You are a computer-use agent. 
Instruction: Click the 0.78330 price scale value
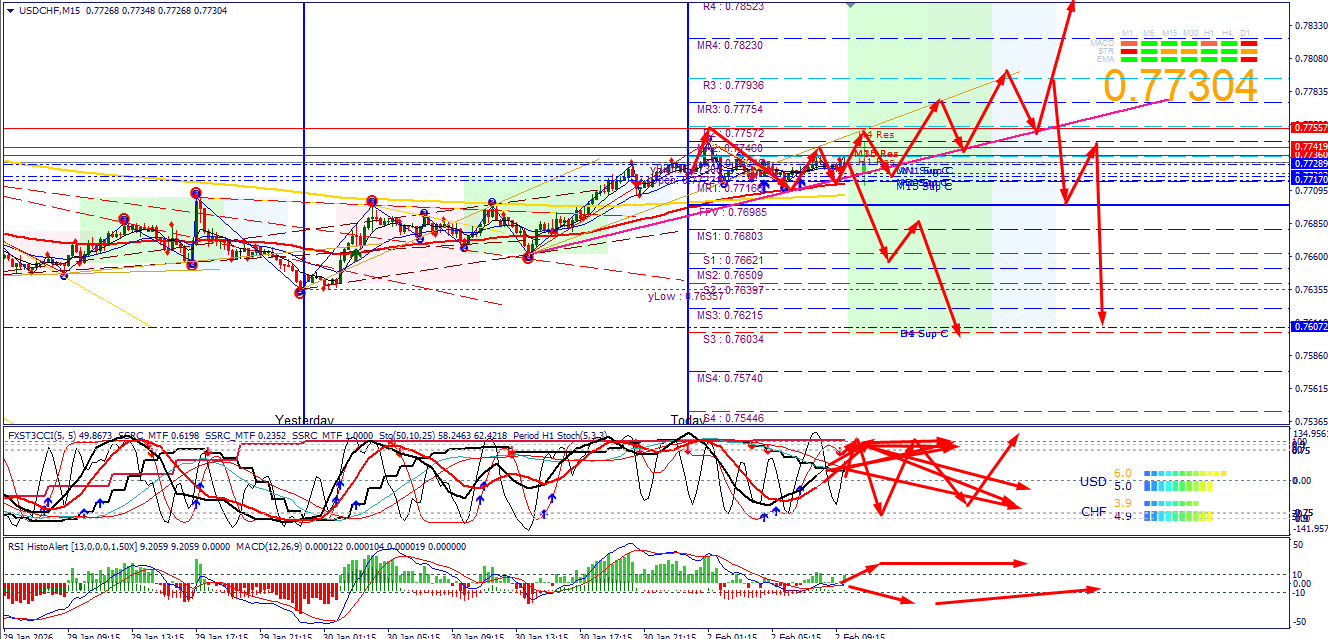1309,25
